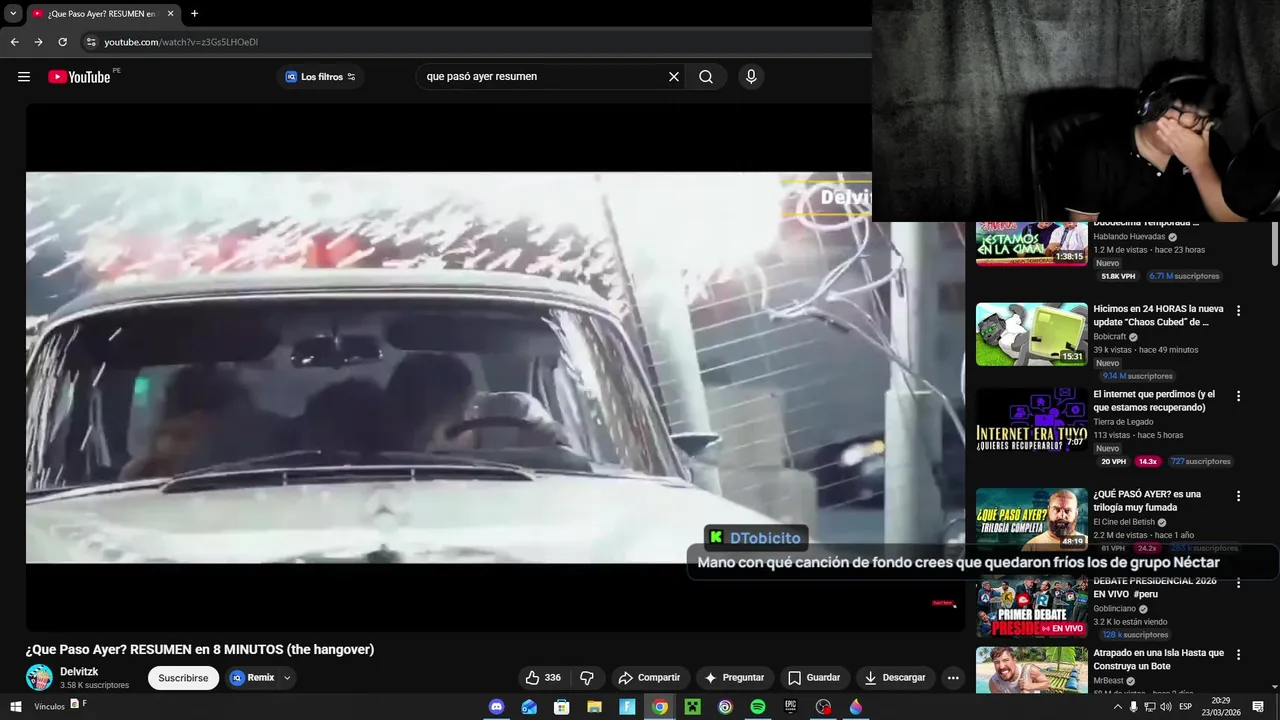Open Microsoft Store from the taskbar

pyautogui.click(x=562, y=707)
